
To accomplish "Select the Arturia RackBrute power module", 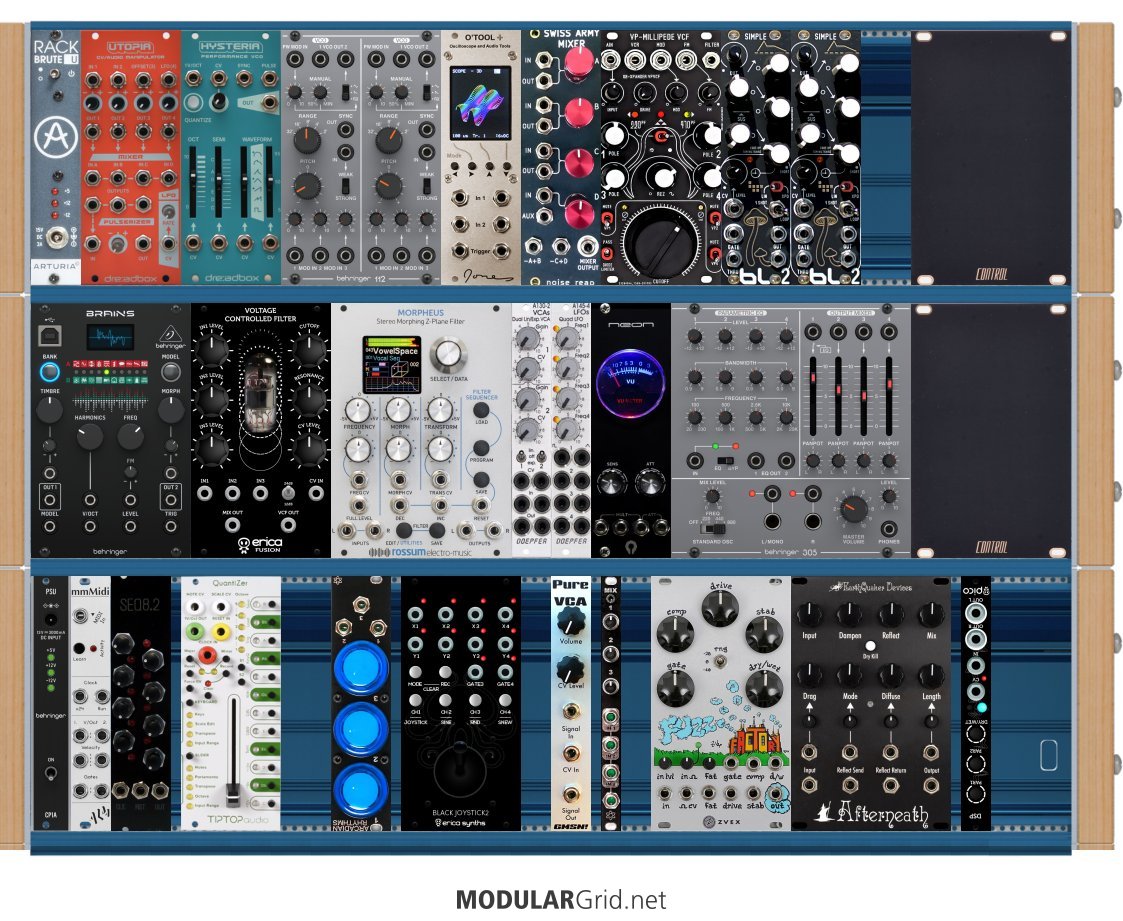I will [56, 157].
